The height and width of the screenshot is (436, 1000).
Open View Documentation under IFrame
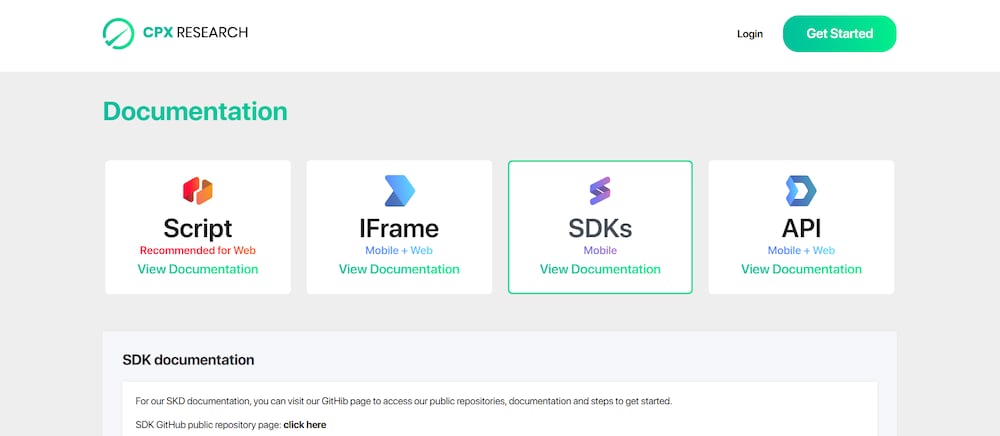[x=399, y=269]
